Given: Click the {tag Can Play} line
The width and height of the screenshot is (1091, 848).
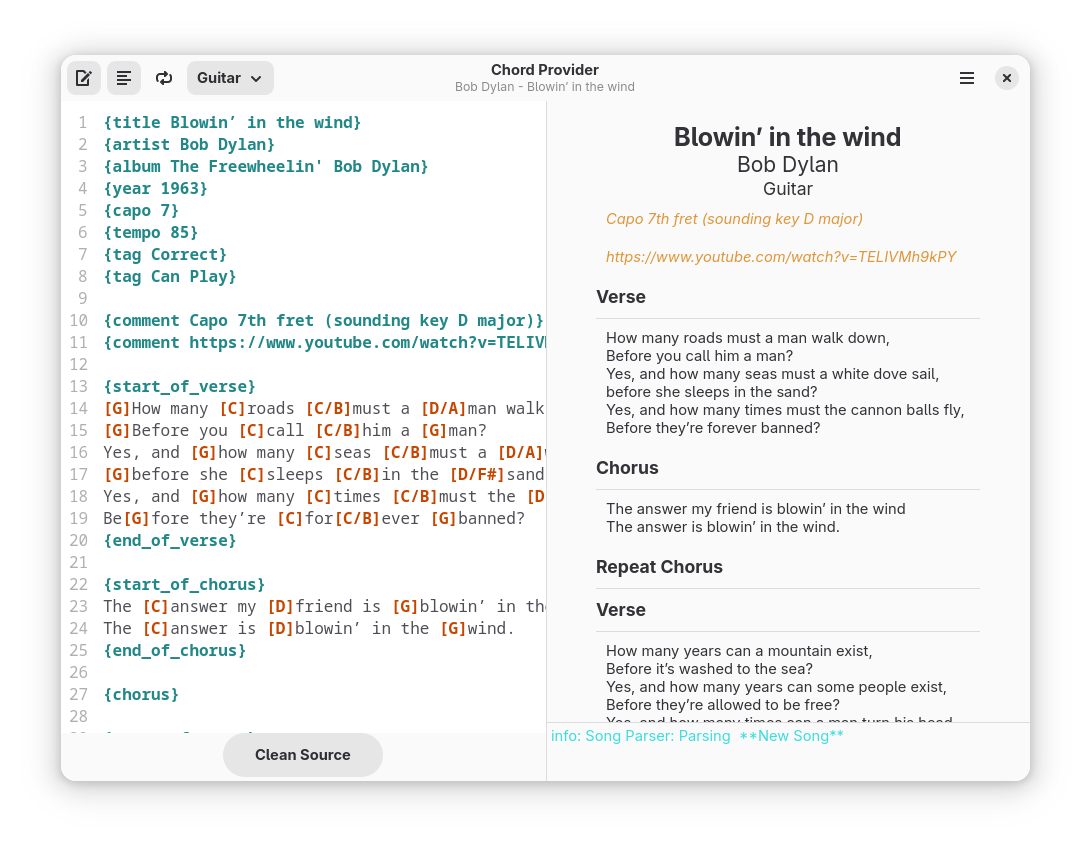Looking at the screenshot, I should click(170, 276).
